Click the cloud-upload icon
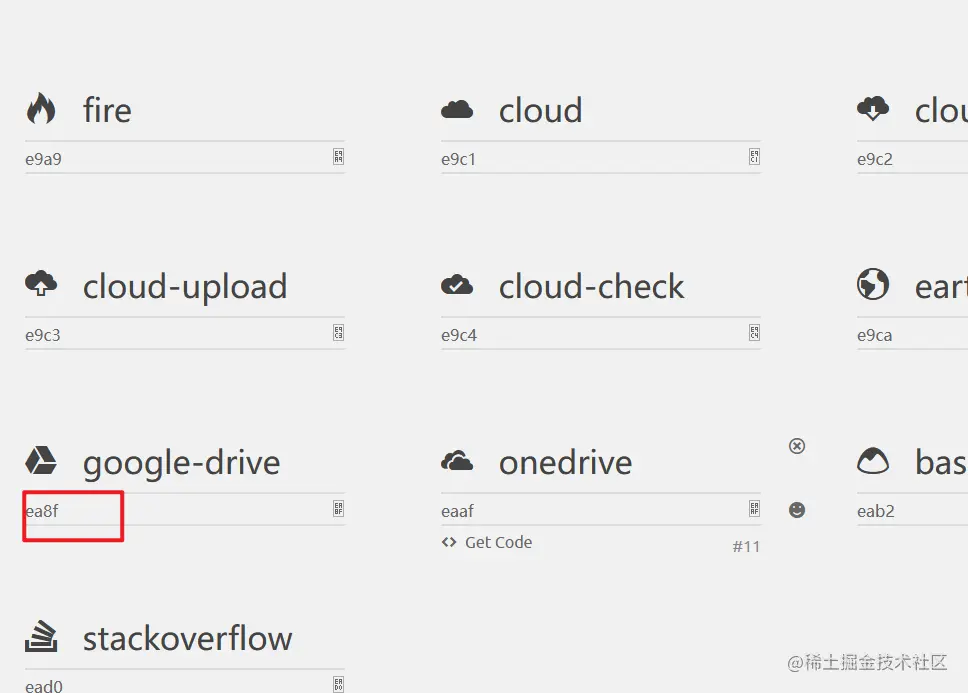 click(x=41, y=283)
